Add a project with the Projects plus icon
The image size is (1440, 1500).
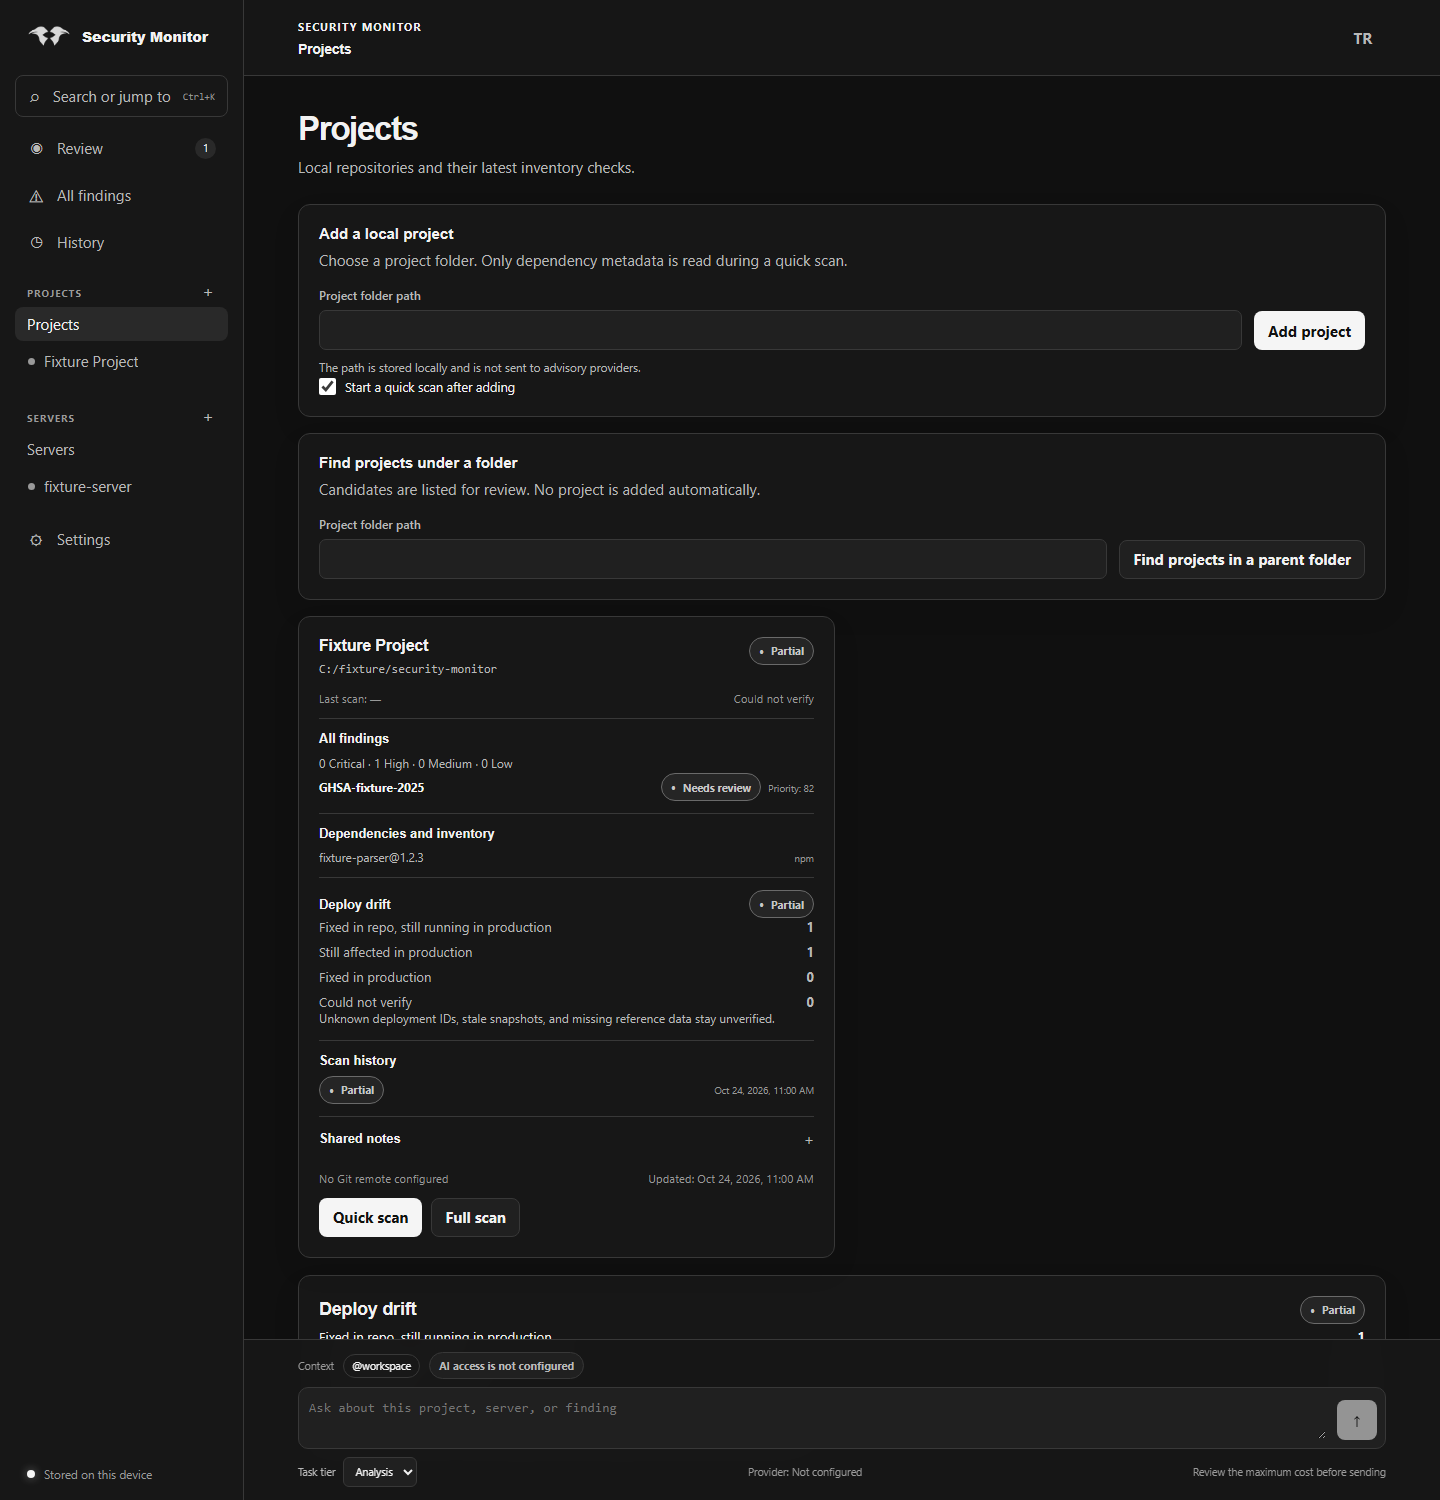pyautogui.click(x=208, y=293)
